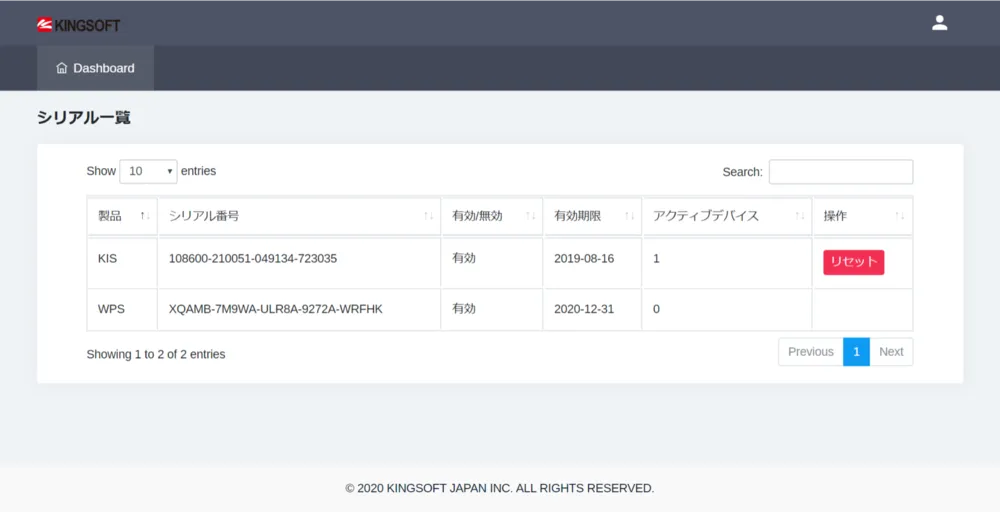
Task: Open the Show entries count dropdown
Action: [x=148, y=171]
